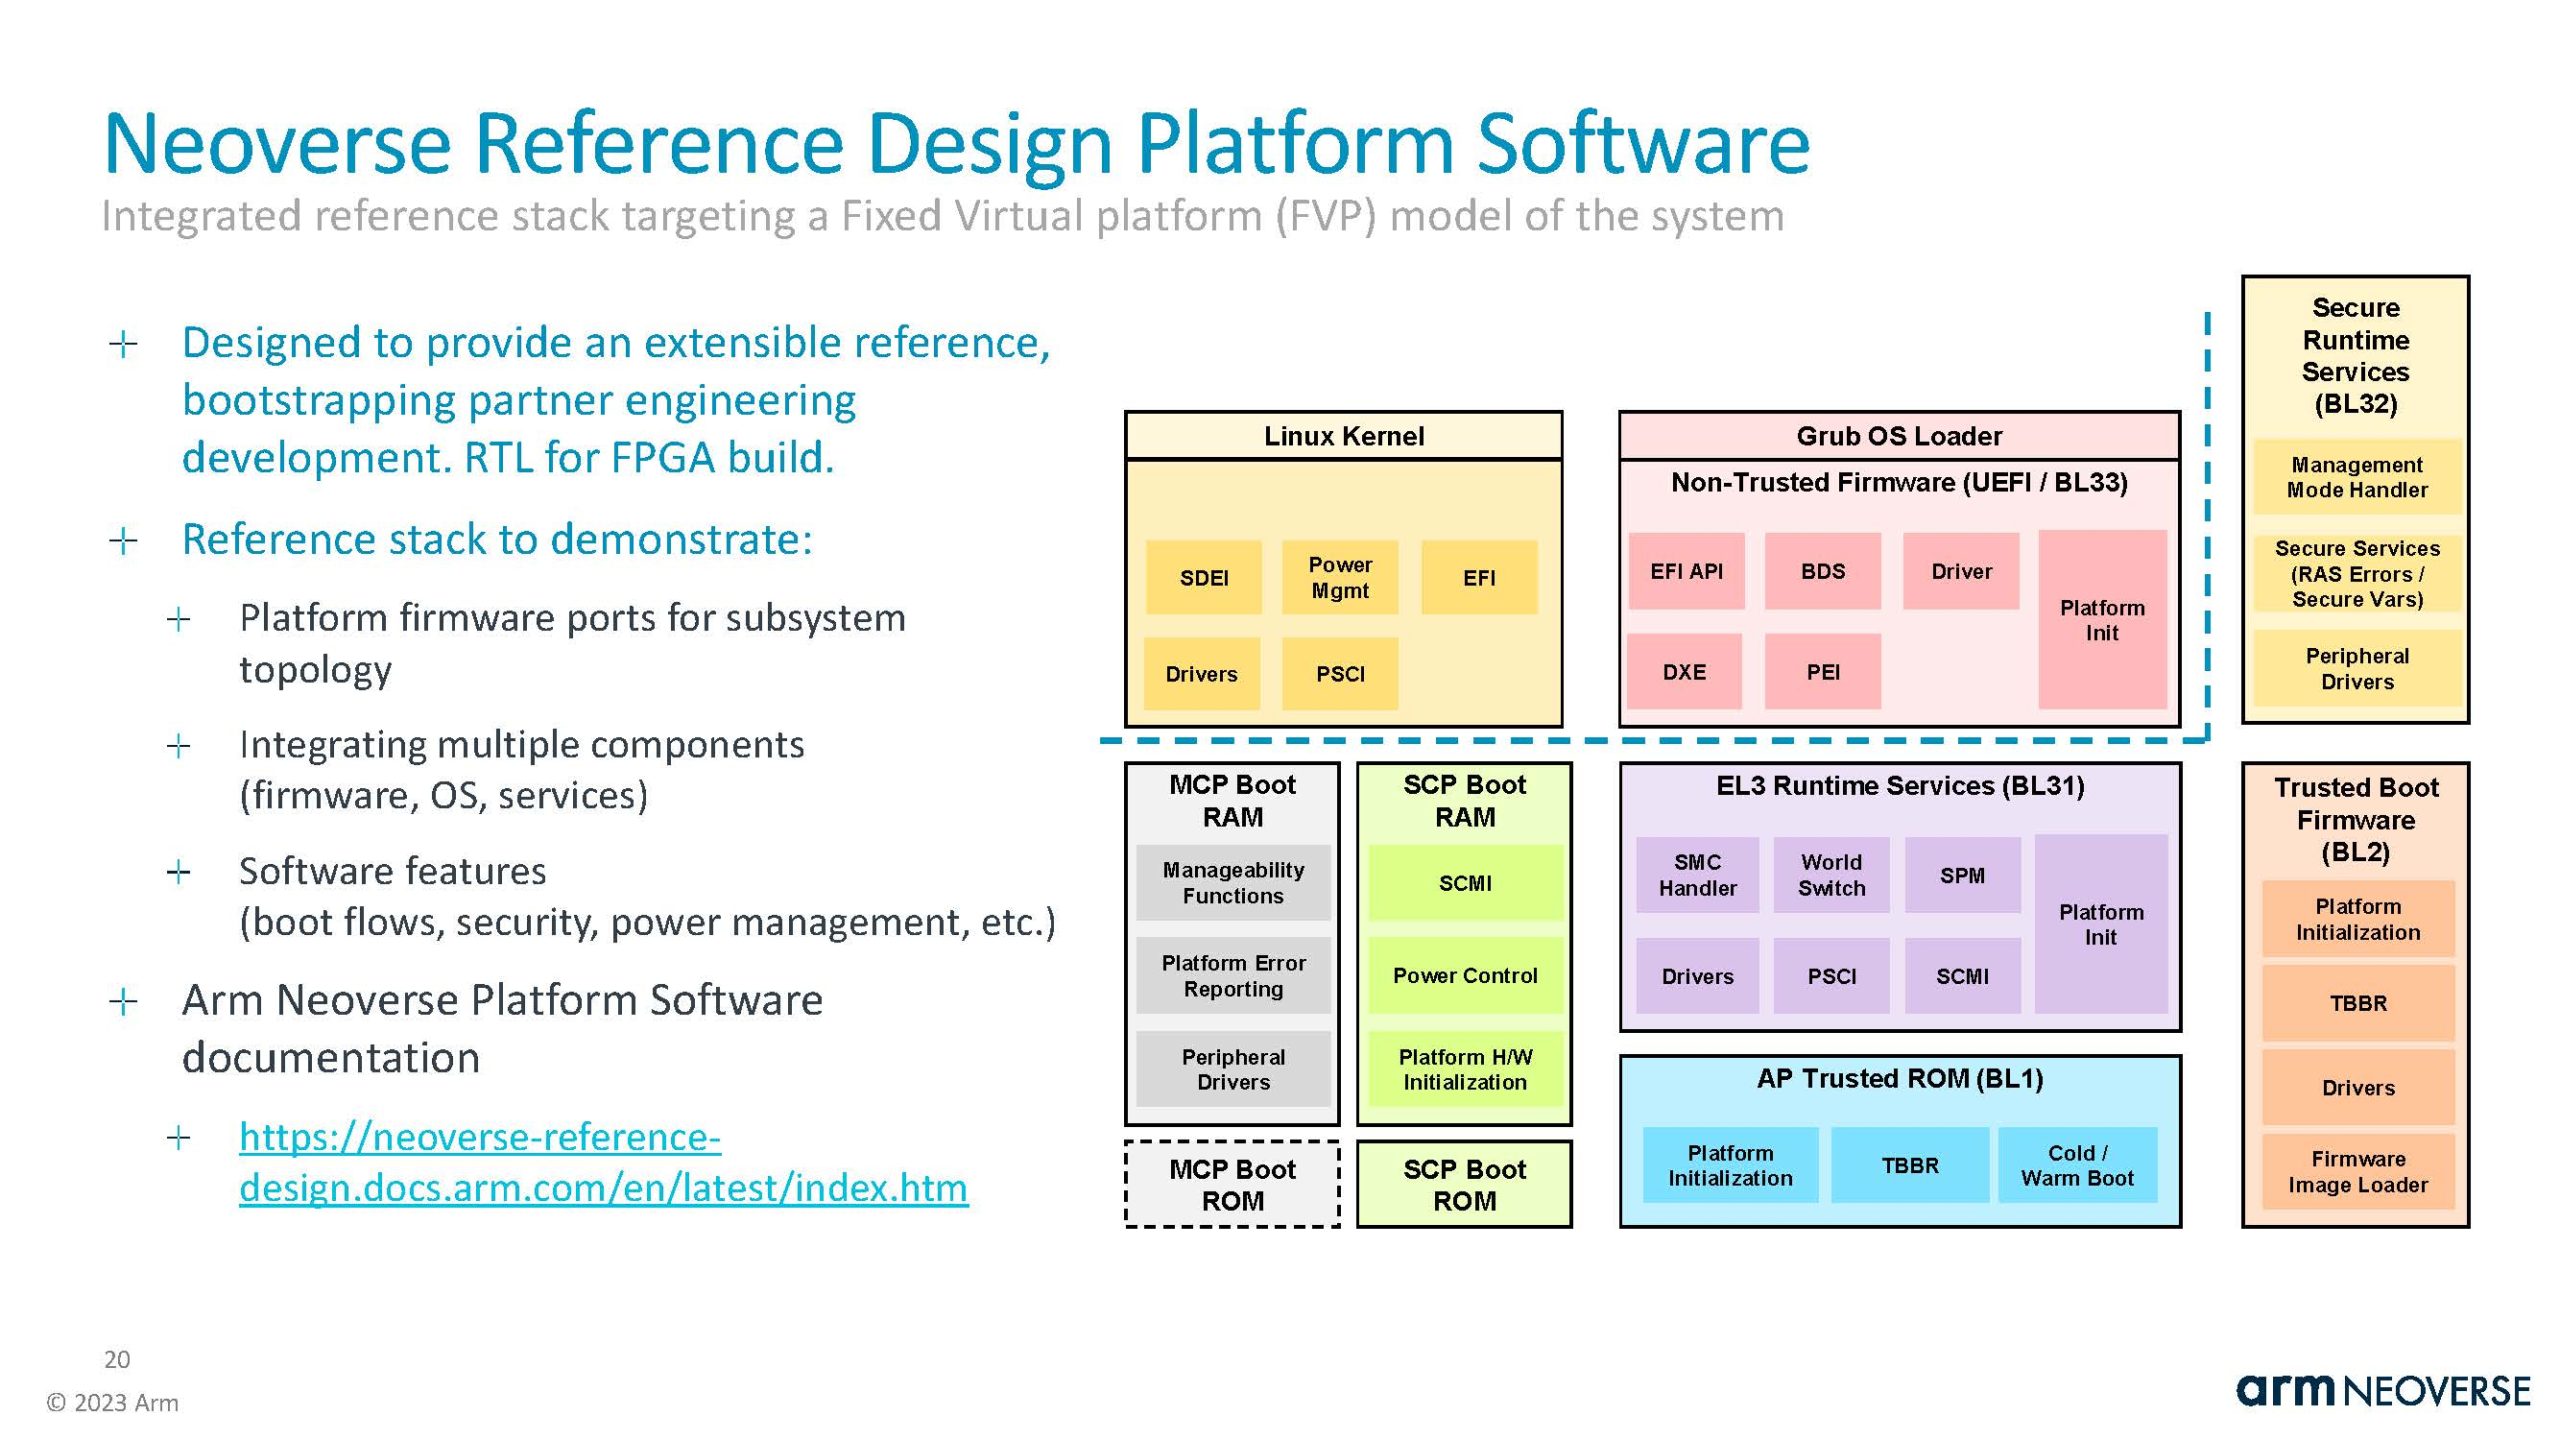2560x1440 pixels.
Task: Select the SMC Handler block
Action: click(x=1696, y=875)
